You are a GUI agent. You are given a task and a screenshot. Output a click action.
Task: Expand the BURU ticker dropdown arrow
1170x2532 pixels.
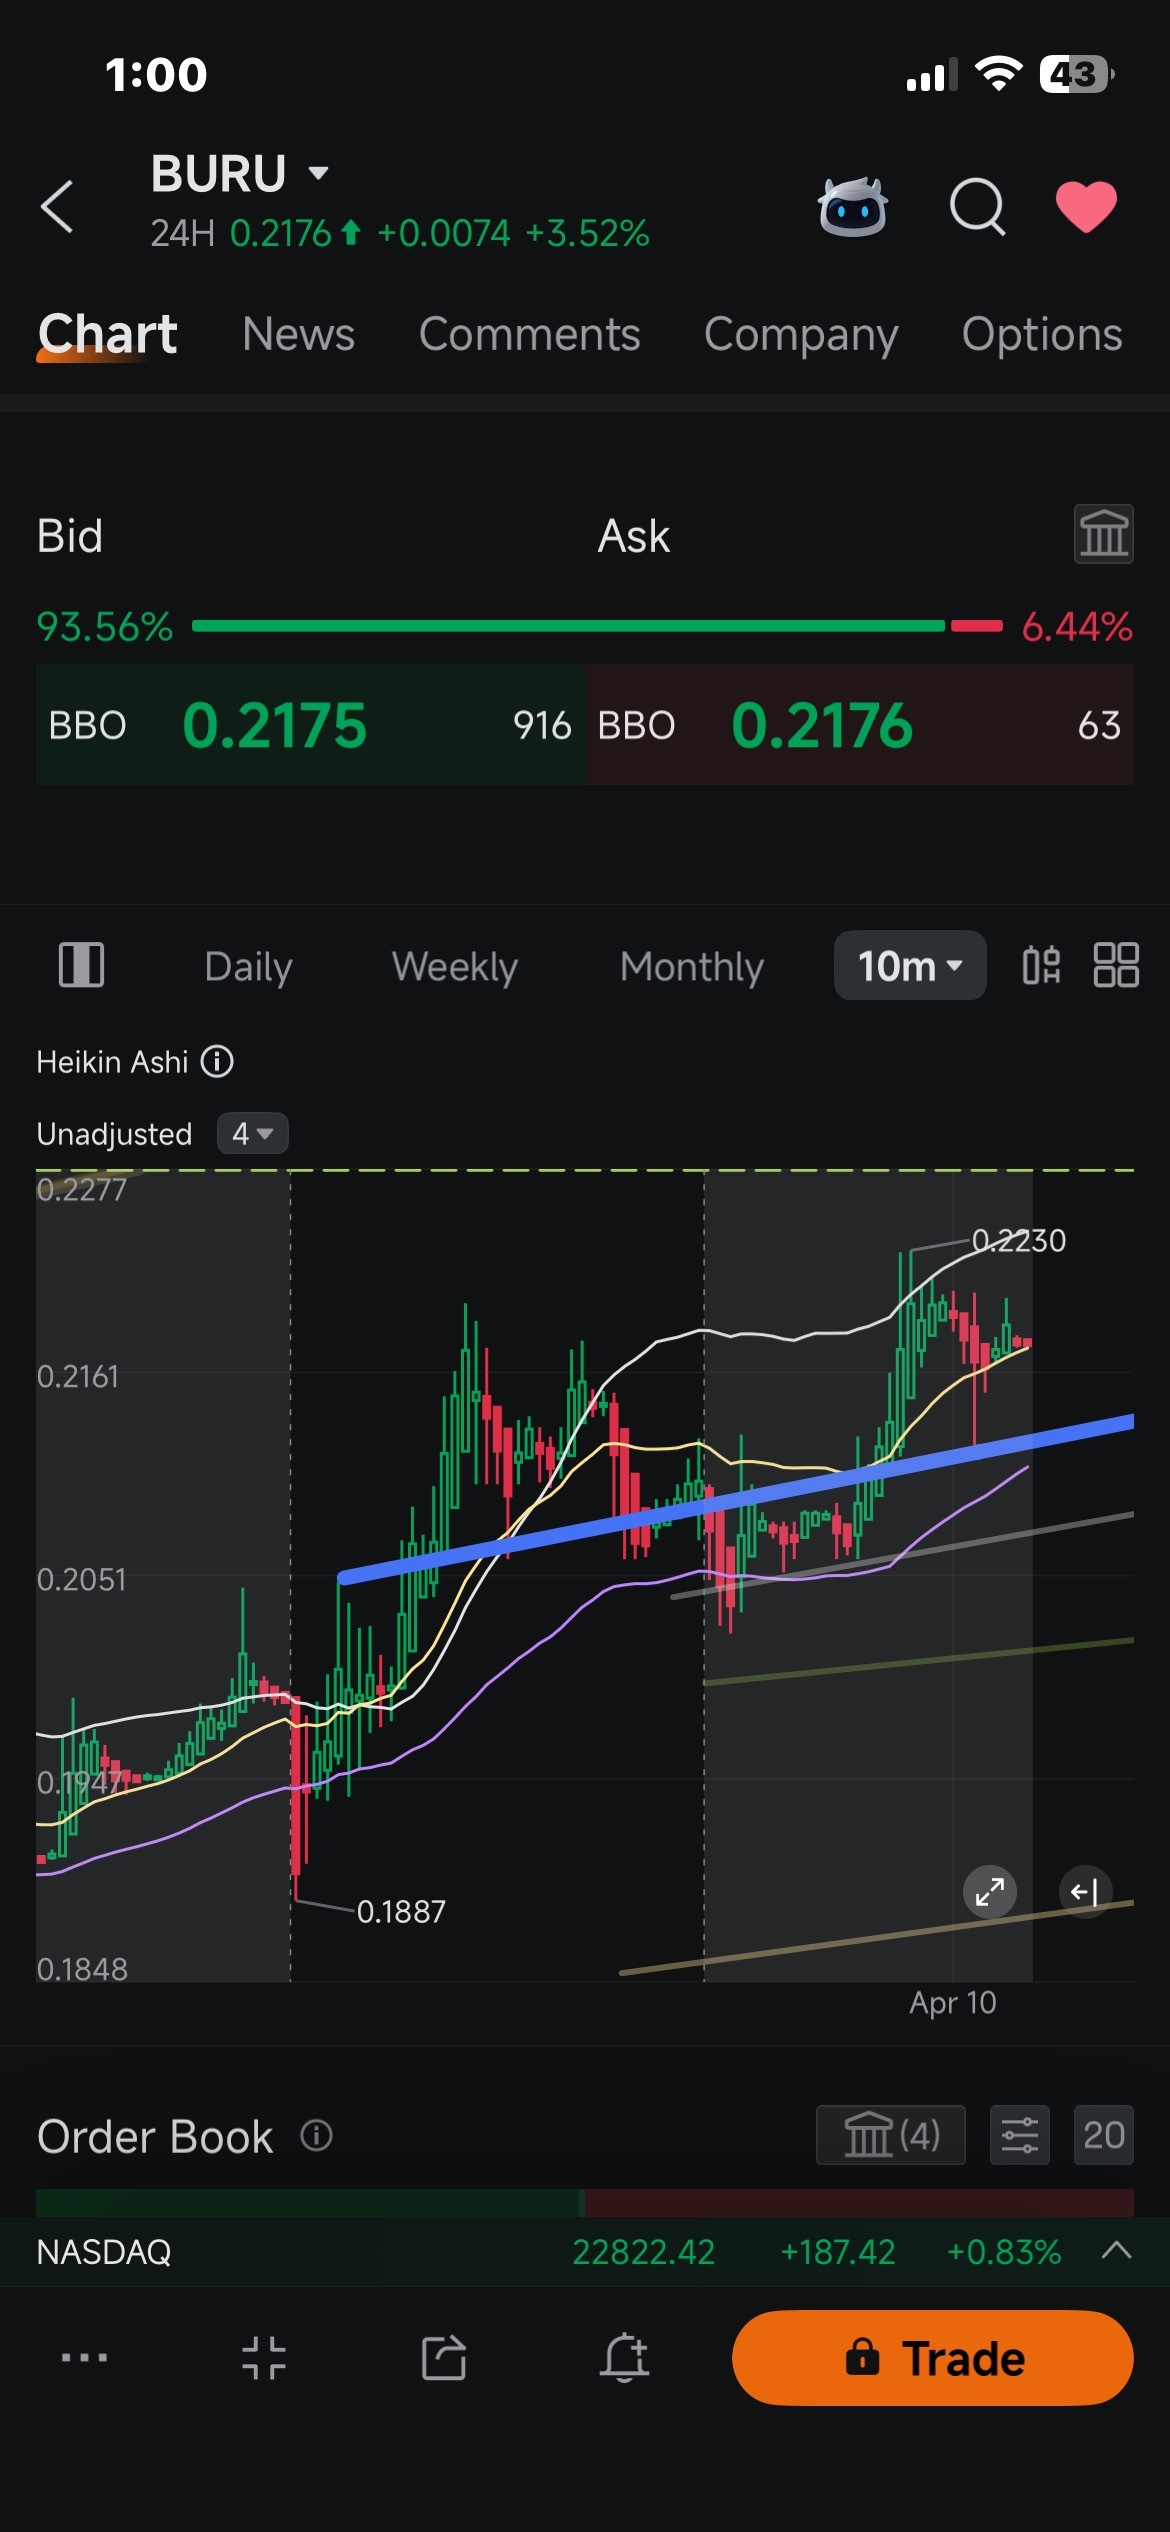click(318, 173)
